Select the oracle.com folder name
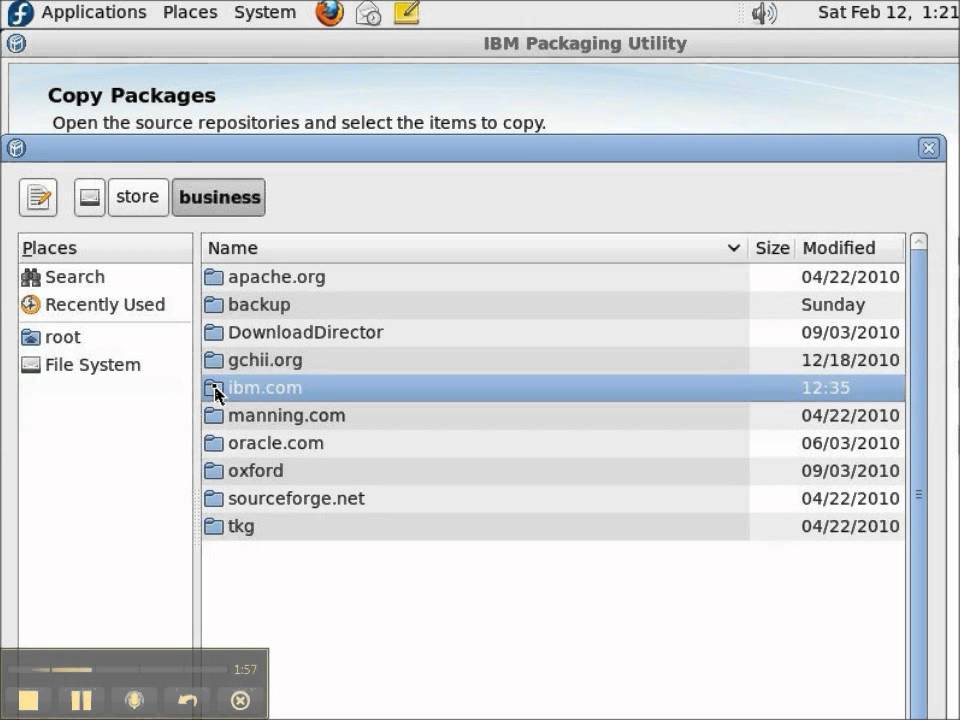This screenshot has height=720, width=960. click(276, 443)
